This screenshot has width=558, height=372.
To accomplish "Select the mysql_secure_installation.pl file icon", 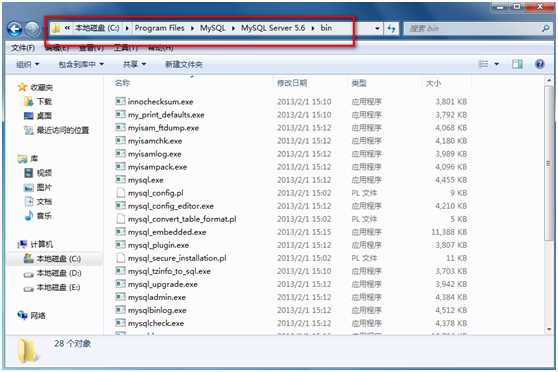I will point(121,258).
